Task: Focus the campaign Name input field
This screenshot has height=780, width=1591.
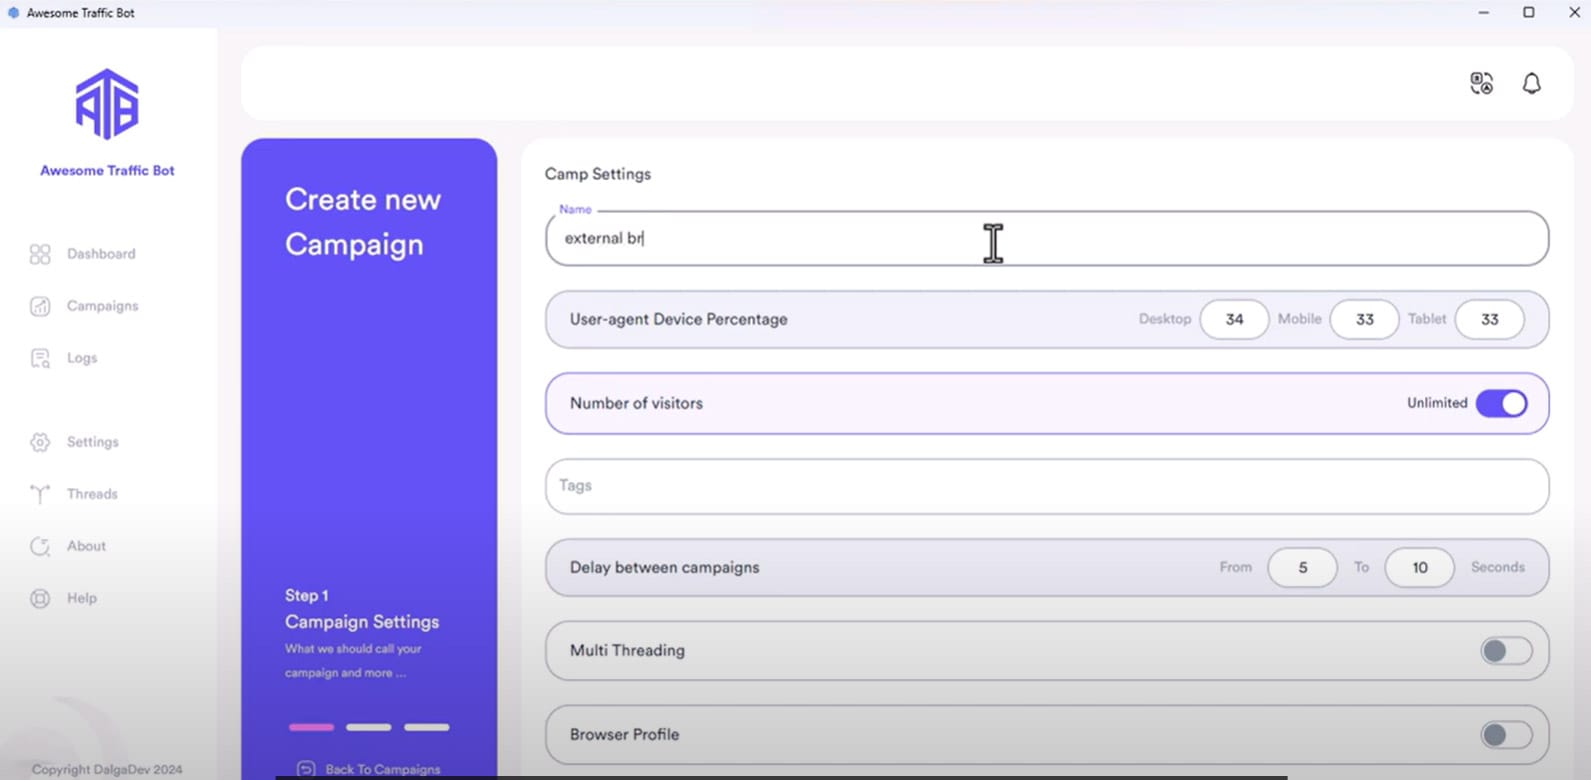Action: 1047,238
